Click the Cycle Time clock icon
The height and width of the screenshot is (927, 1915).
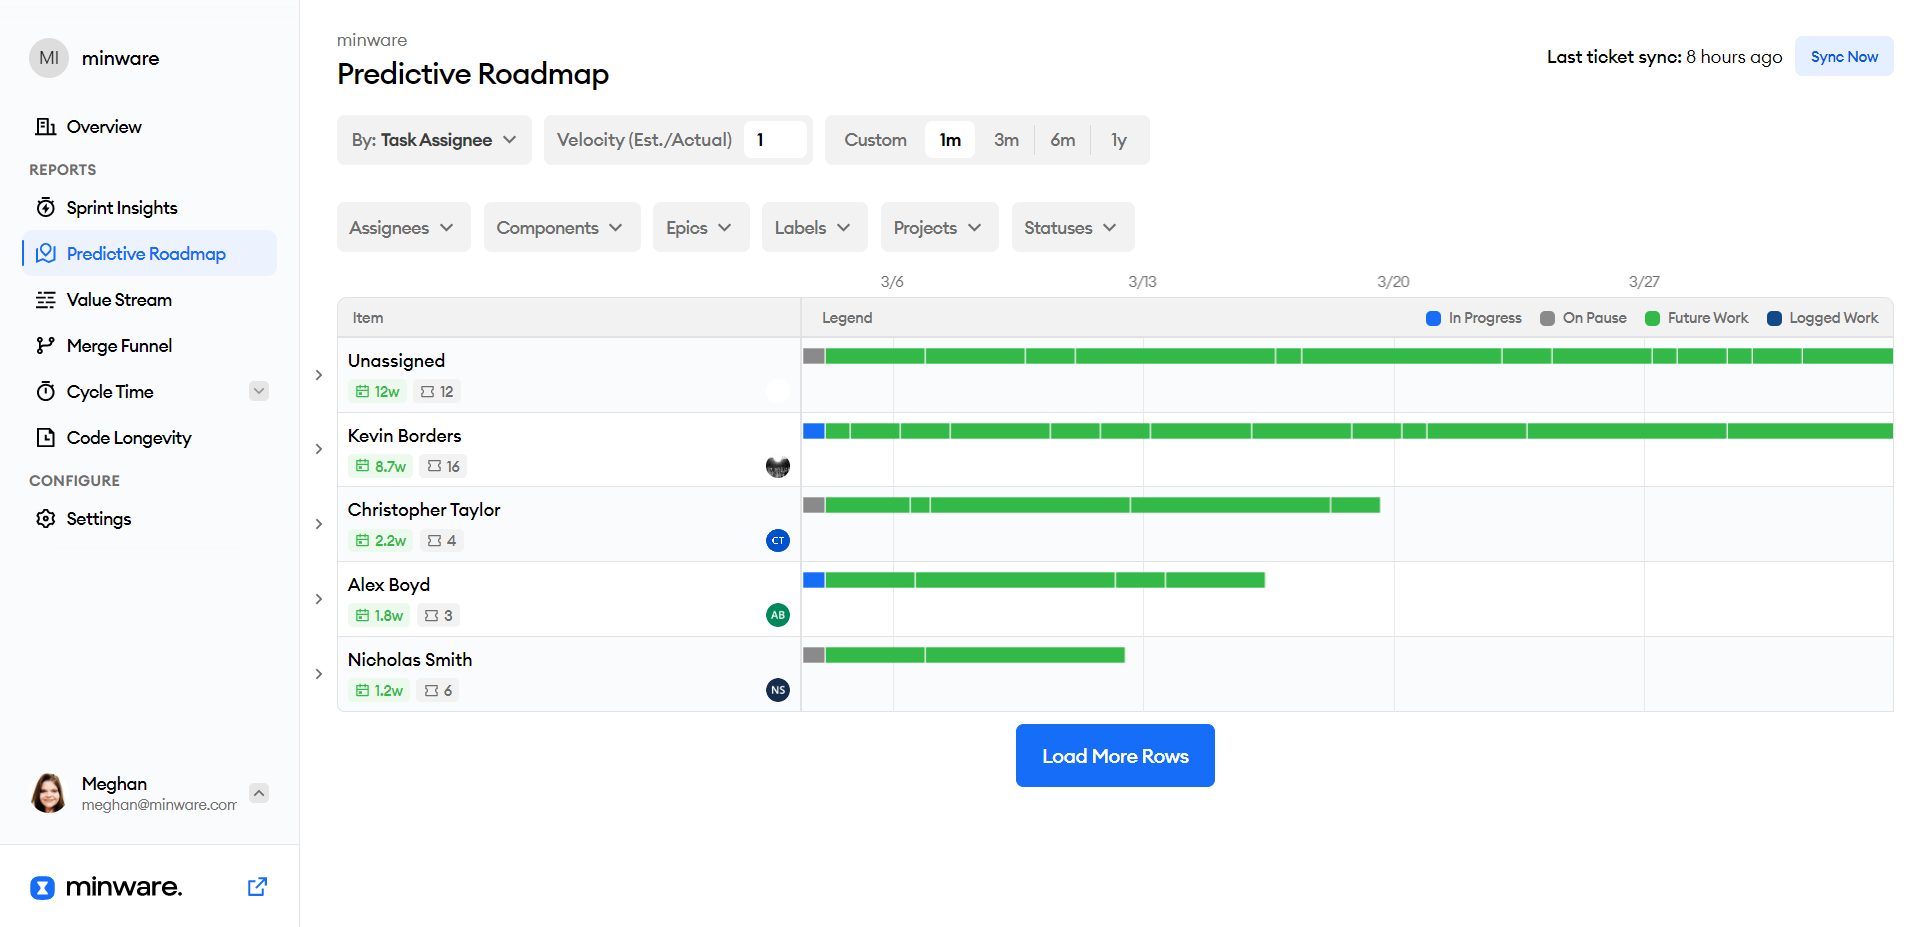[46, 391]
